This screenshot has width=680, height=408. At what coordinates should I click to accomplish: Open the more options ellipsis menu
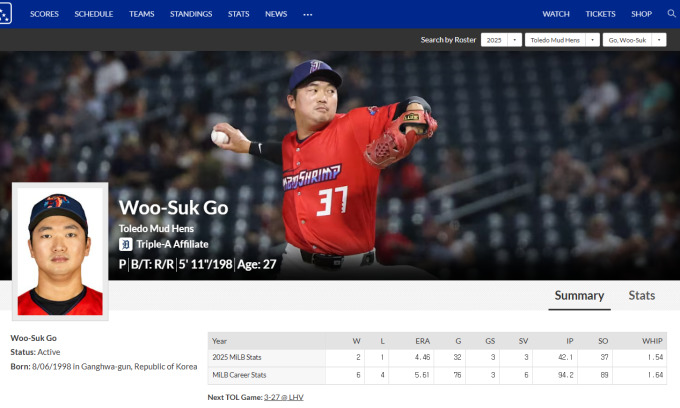coord(307,14)
